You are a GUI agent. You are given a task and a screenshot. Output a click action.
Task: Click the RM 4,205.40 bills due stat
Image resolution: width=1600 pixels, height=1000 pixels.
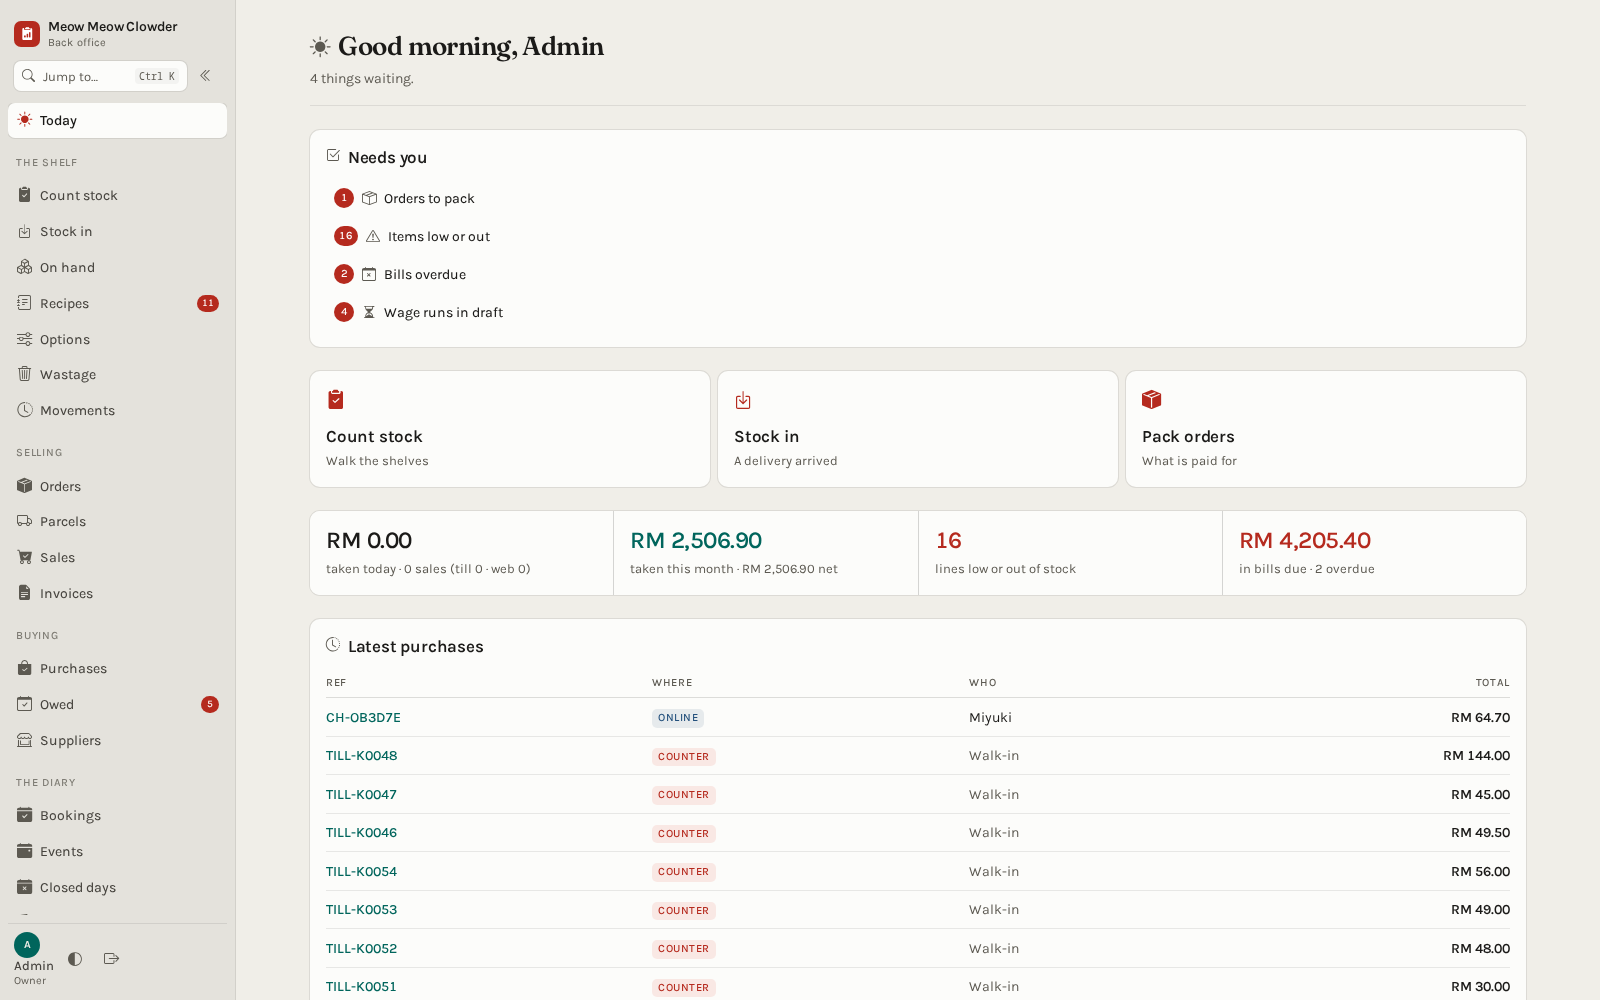[1374, 553]
